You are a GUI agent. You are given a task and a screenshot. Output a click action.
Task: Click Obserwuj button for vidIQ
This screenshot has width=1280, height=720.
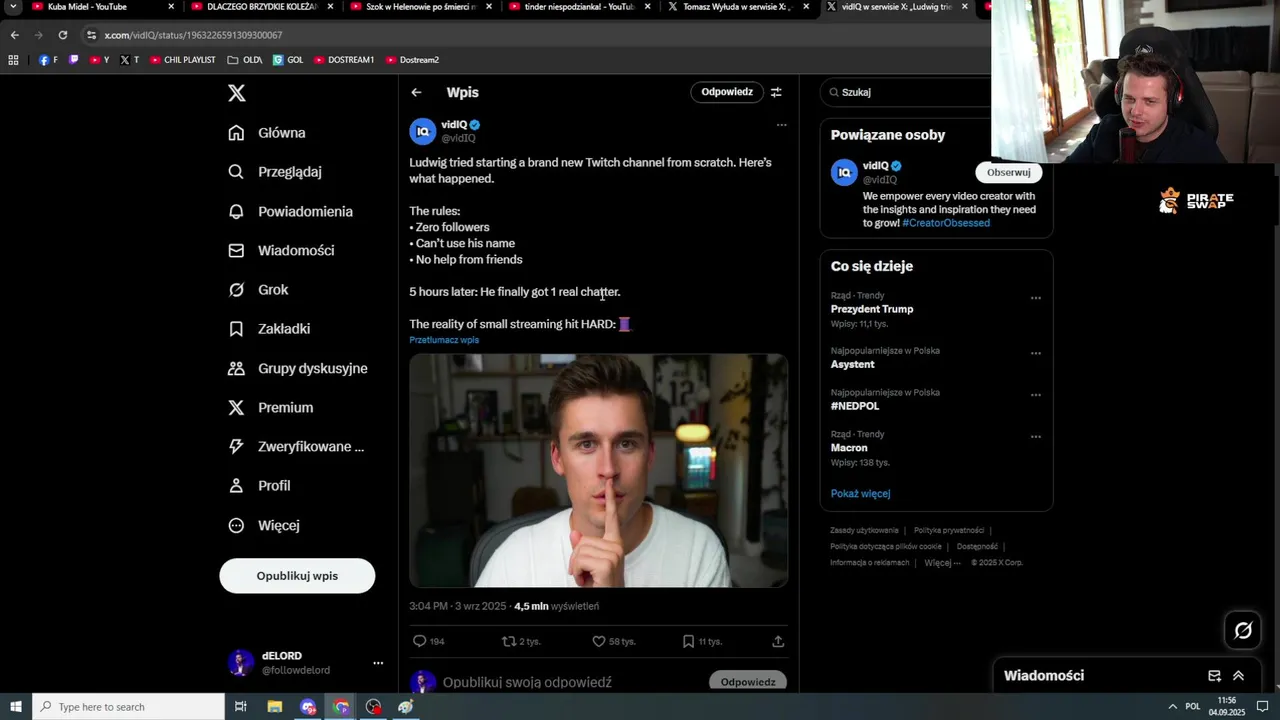pos(1008,172)
